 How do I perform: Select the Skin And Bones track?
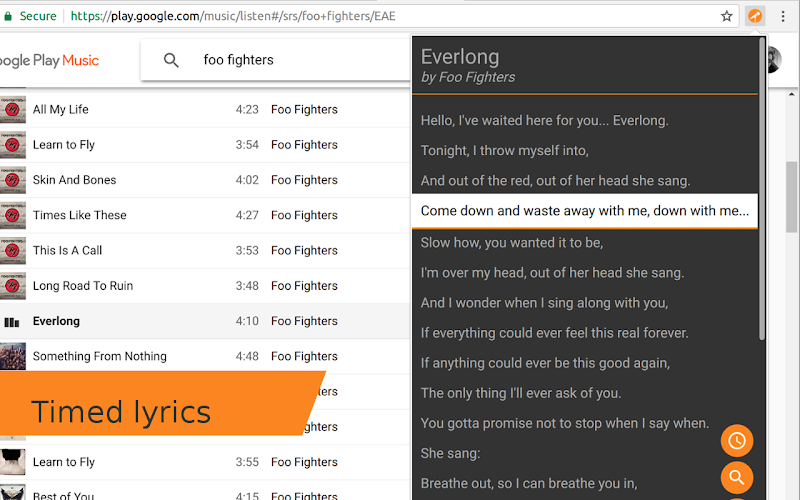tap(74, 180)
